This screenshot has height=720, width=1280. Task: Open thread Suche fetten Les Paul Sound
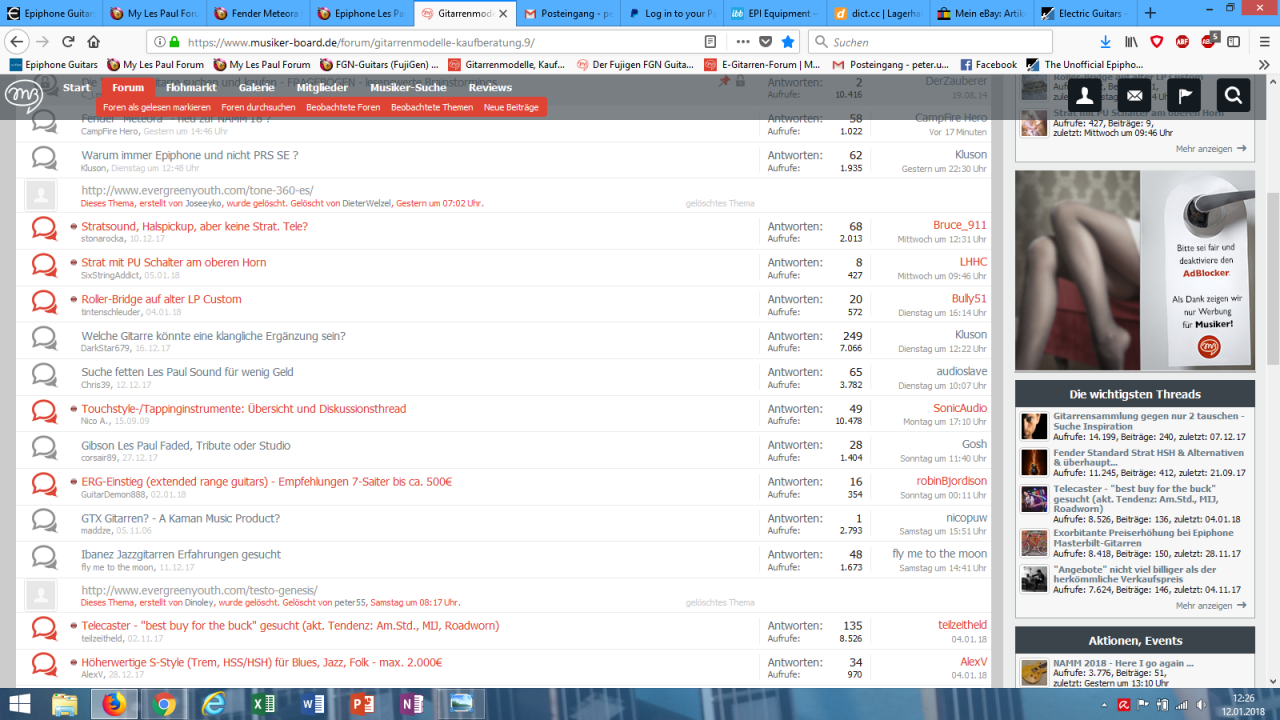coord(188,372)
